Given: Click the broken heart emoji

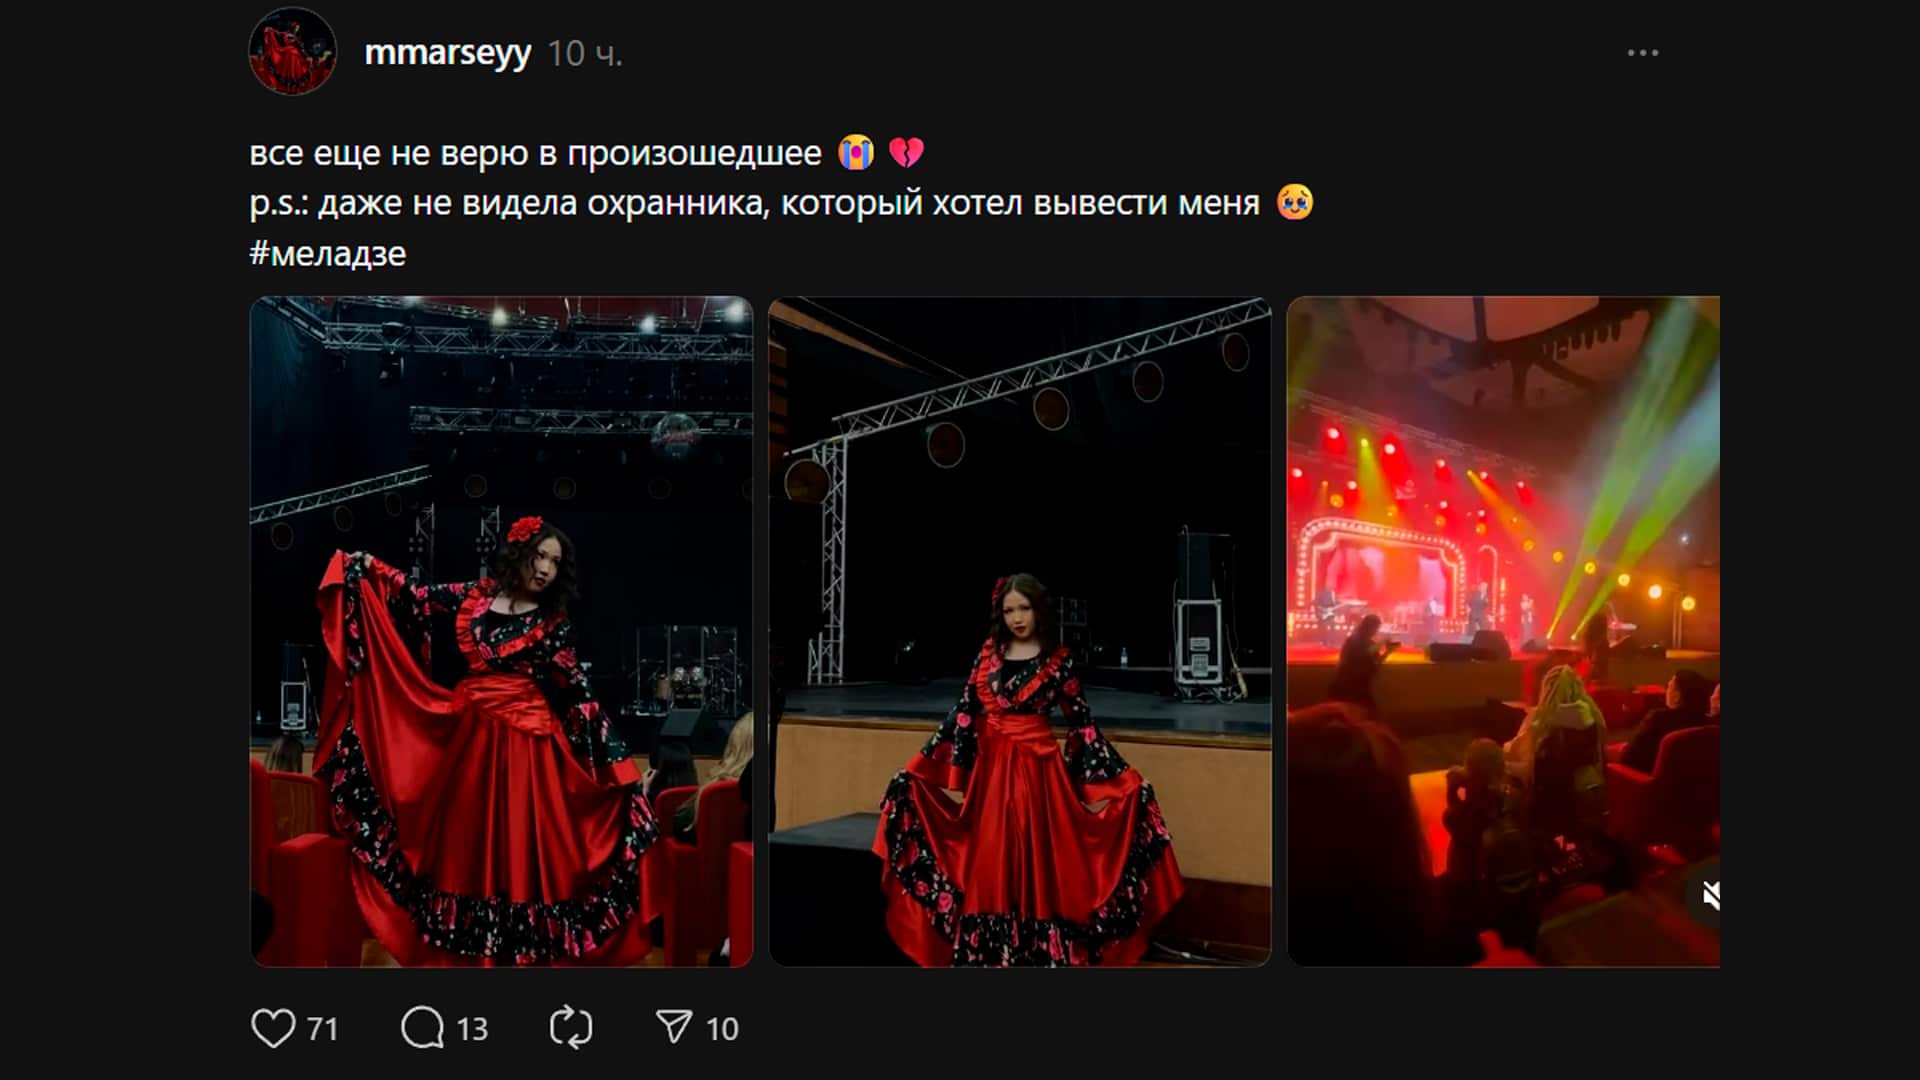Looking at the screenshot, I should 906,153.
